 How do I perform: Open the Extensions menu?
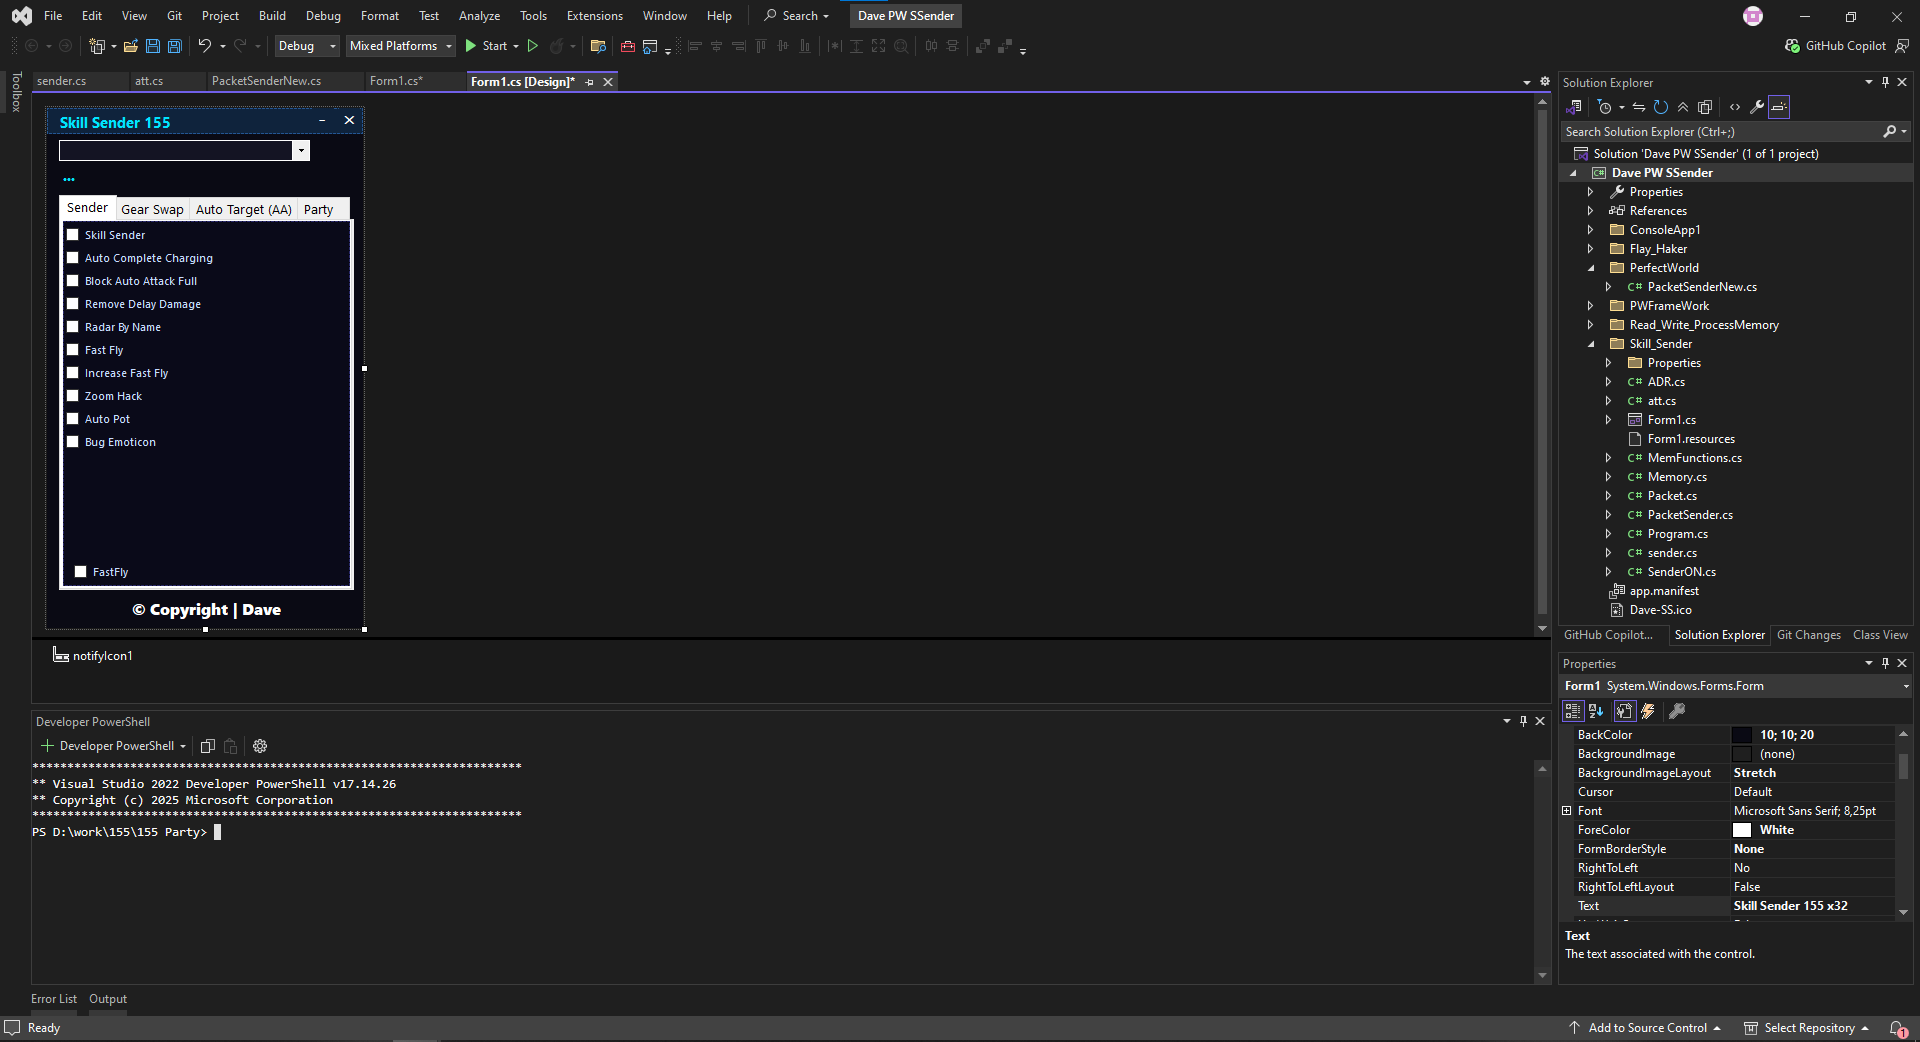(594, 16)
